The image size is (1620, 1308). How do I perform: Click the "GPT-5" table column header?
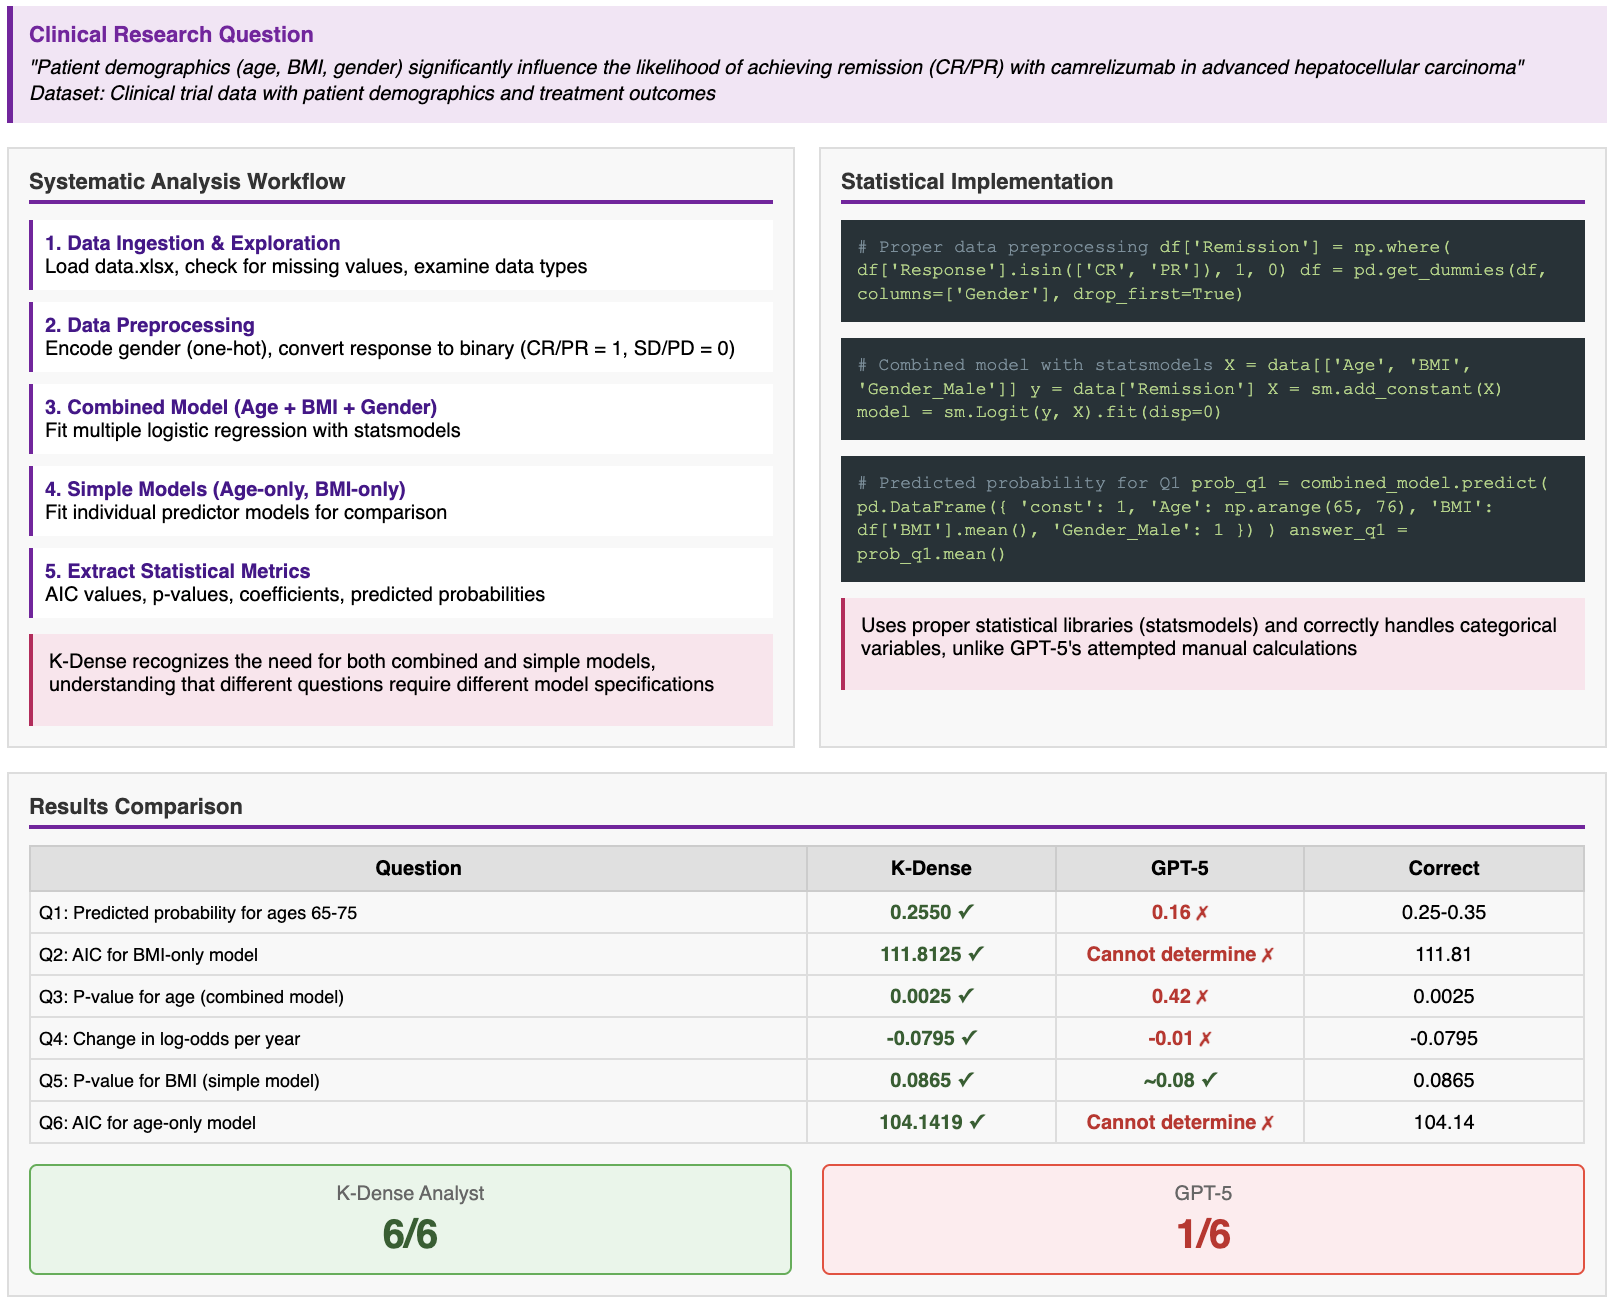coord(1180,868)
